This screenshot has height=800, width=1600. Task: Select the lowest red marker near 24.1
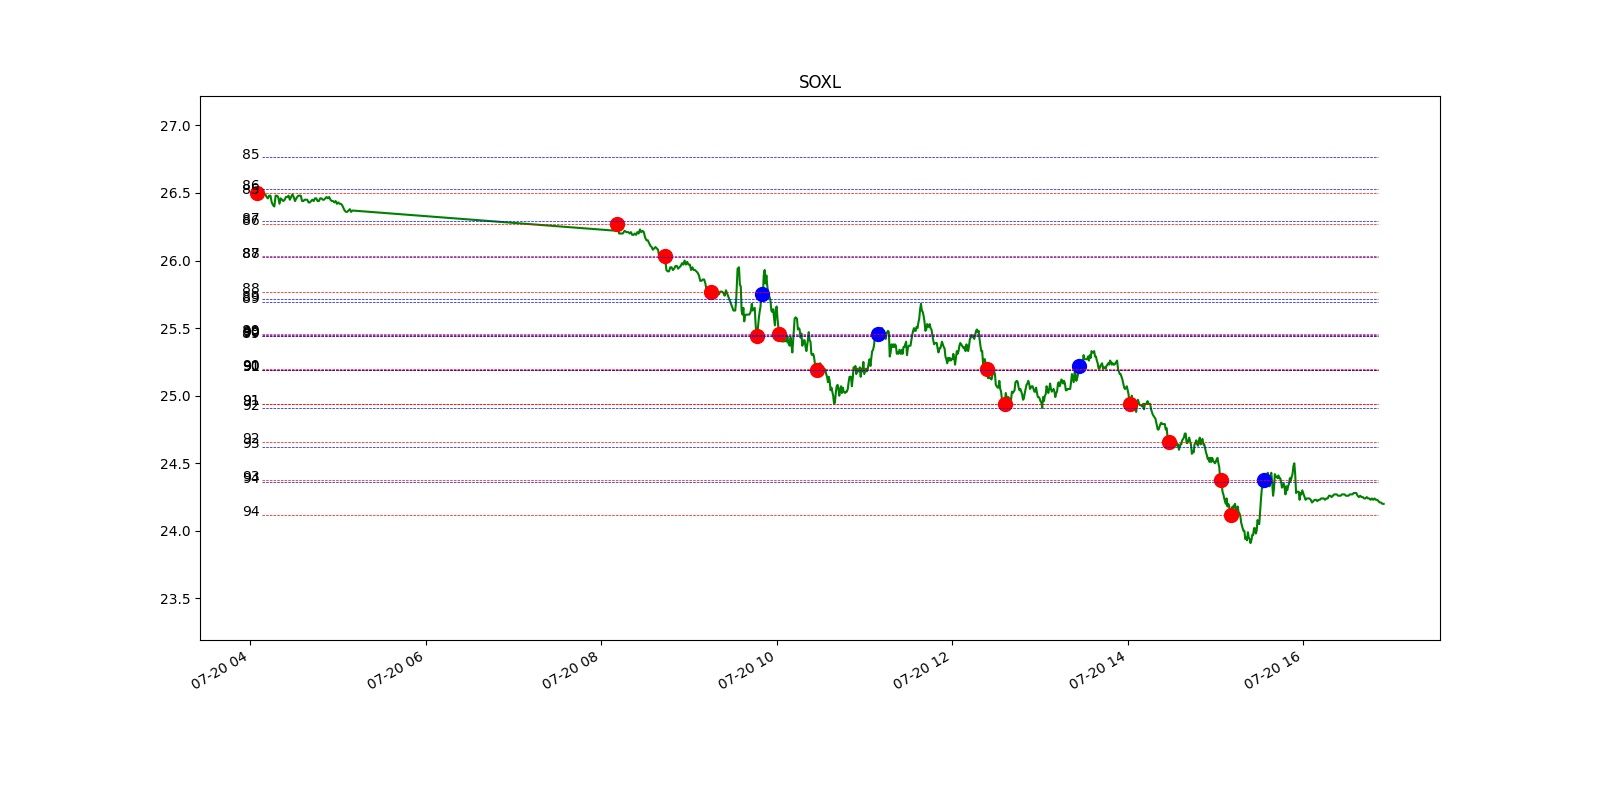(x=1231, y=515)
